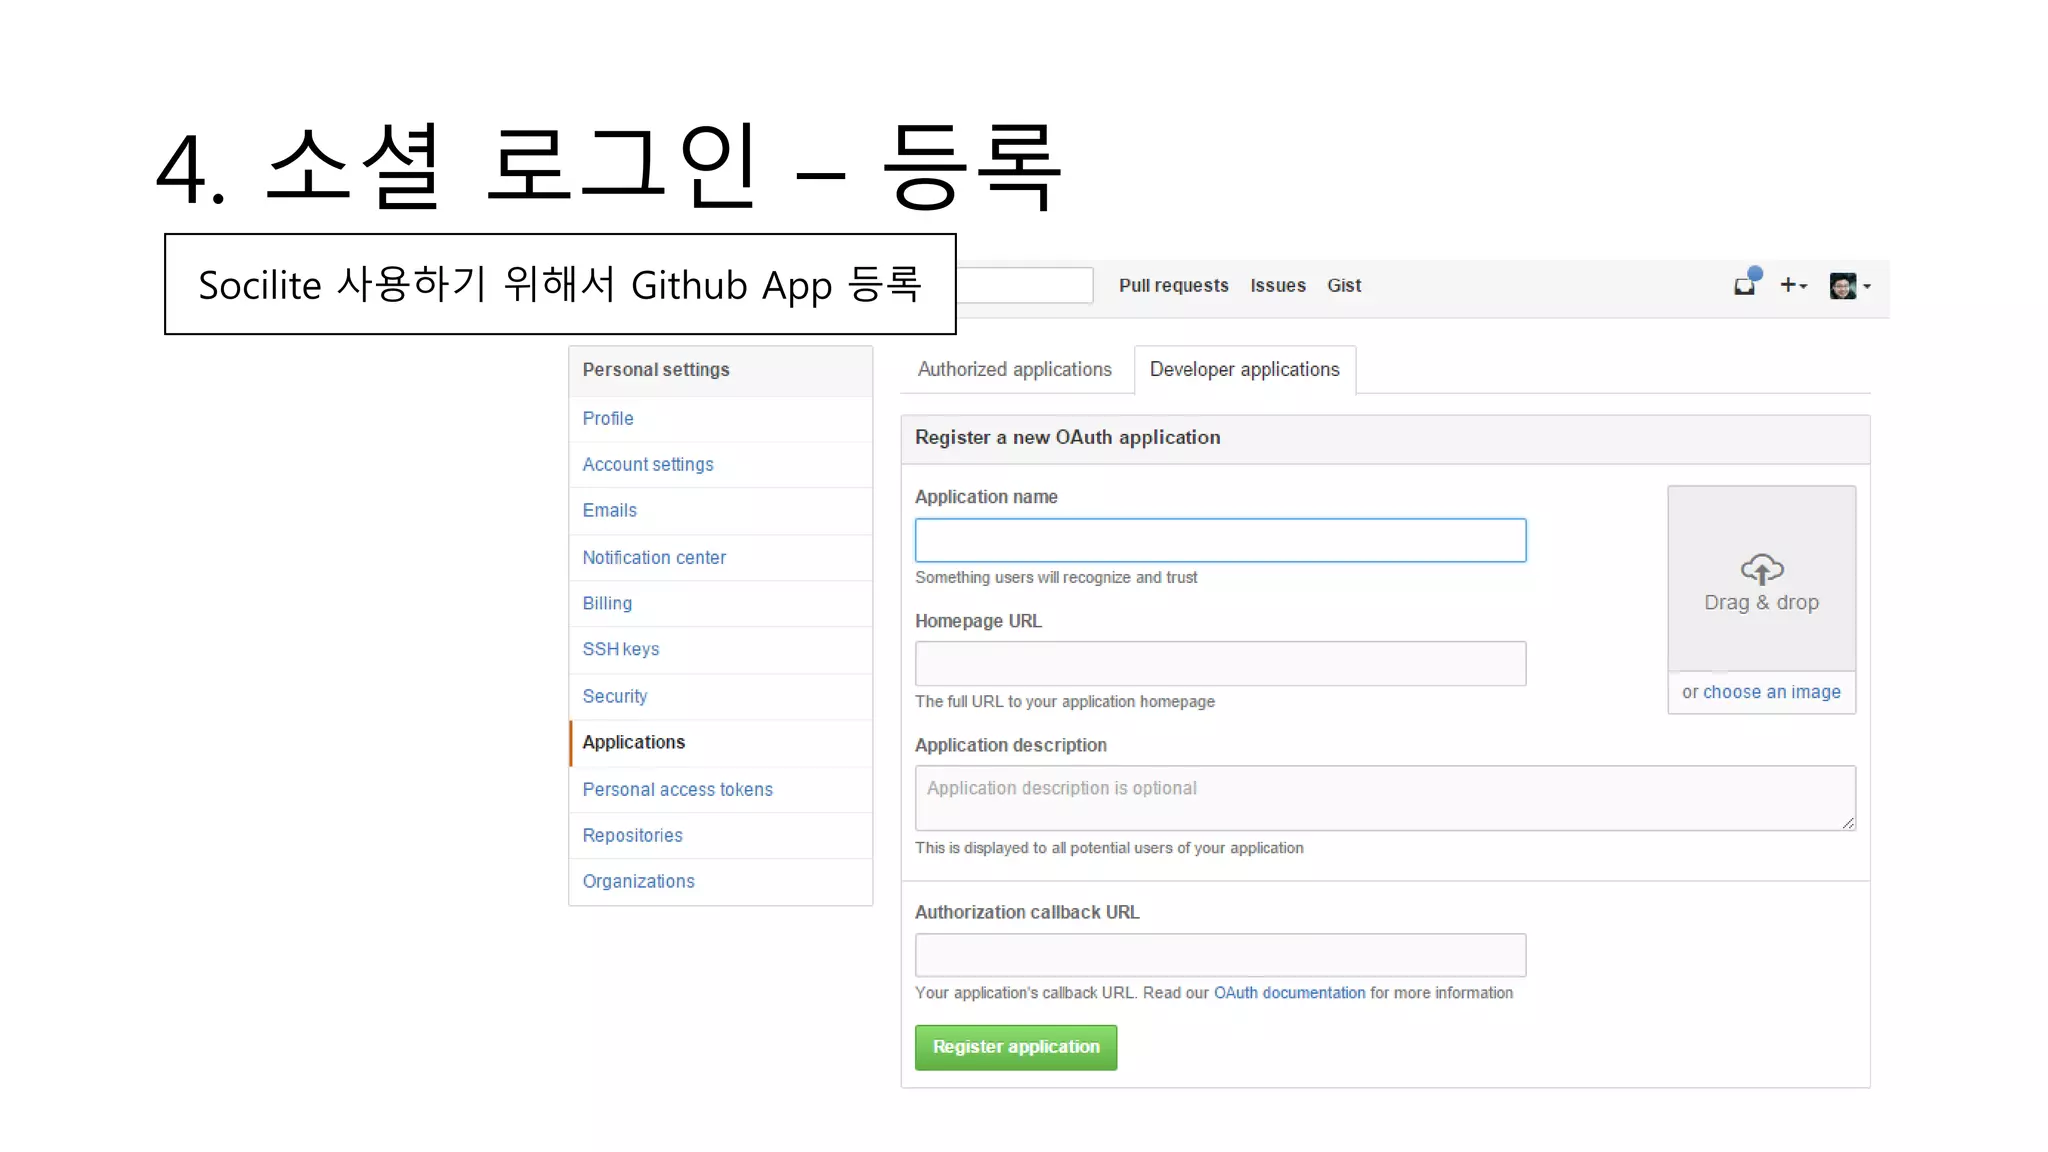The width and height of the screenshot is (2048, 1152).
Task: Open Notification center in sidebar
Action: tap(720, 558)
